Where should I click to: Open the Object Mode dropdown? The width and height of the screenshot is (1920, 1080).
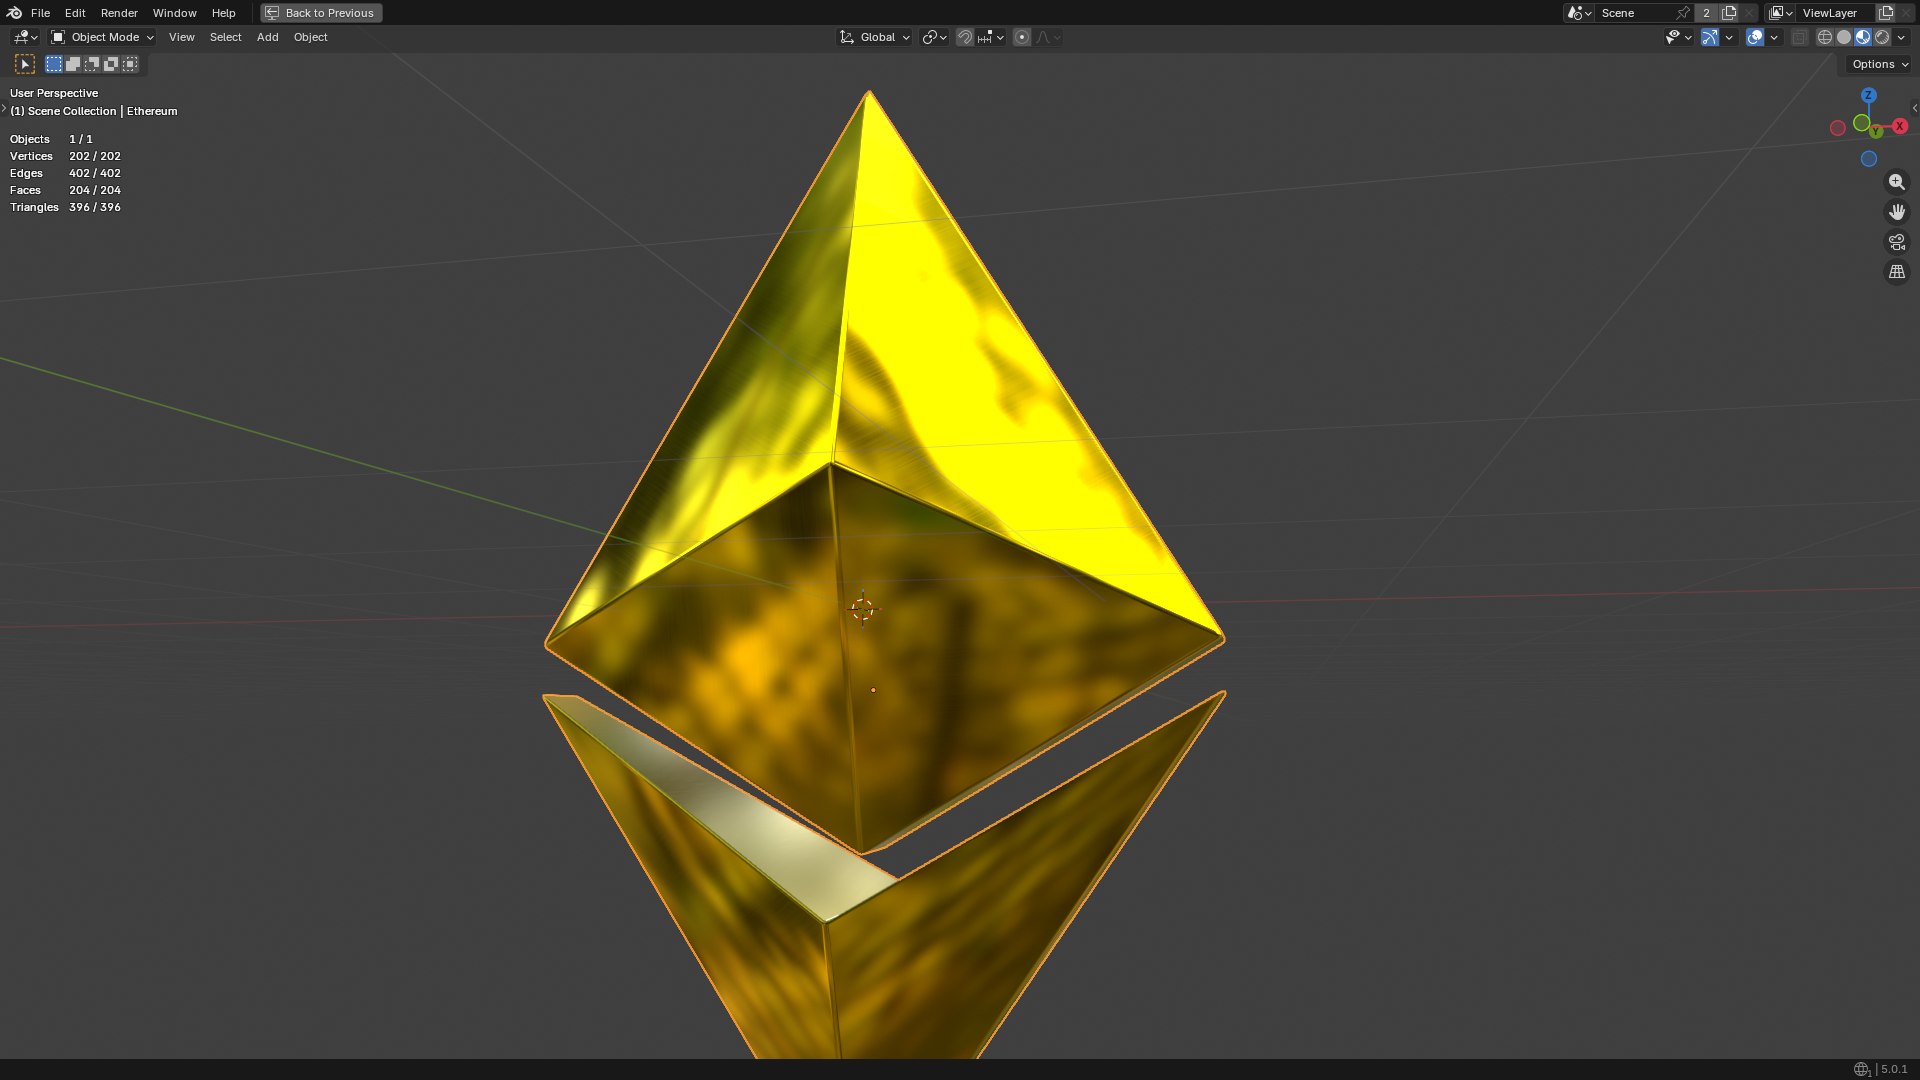(102, 37)
